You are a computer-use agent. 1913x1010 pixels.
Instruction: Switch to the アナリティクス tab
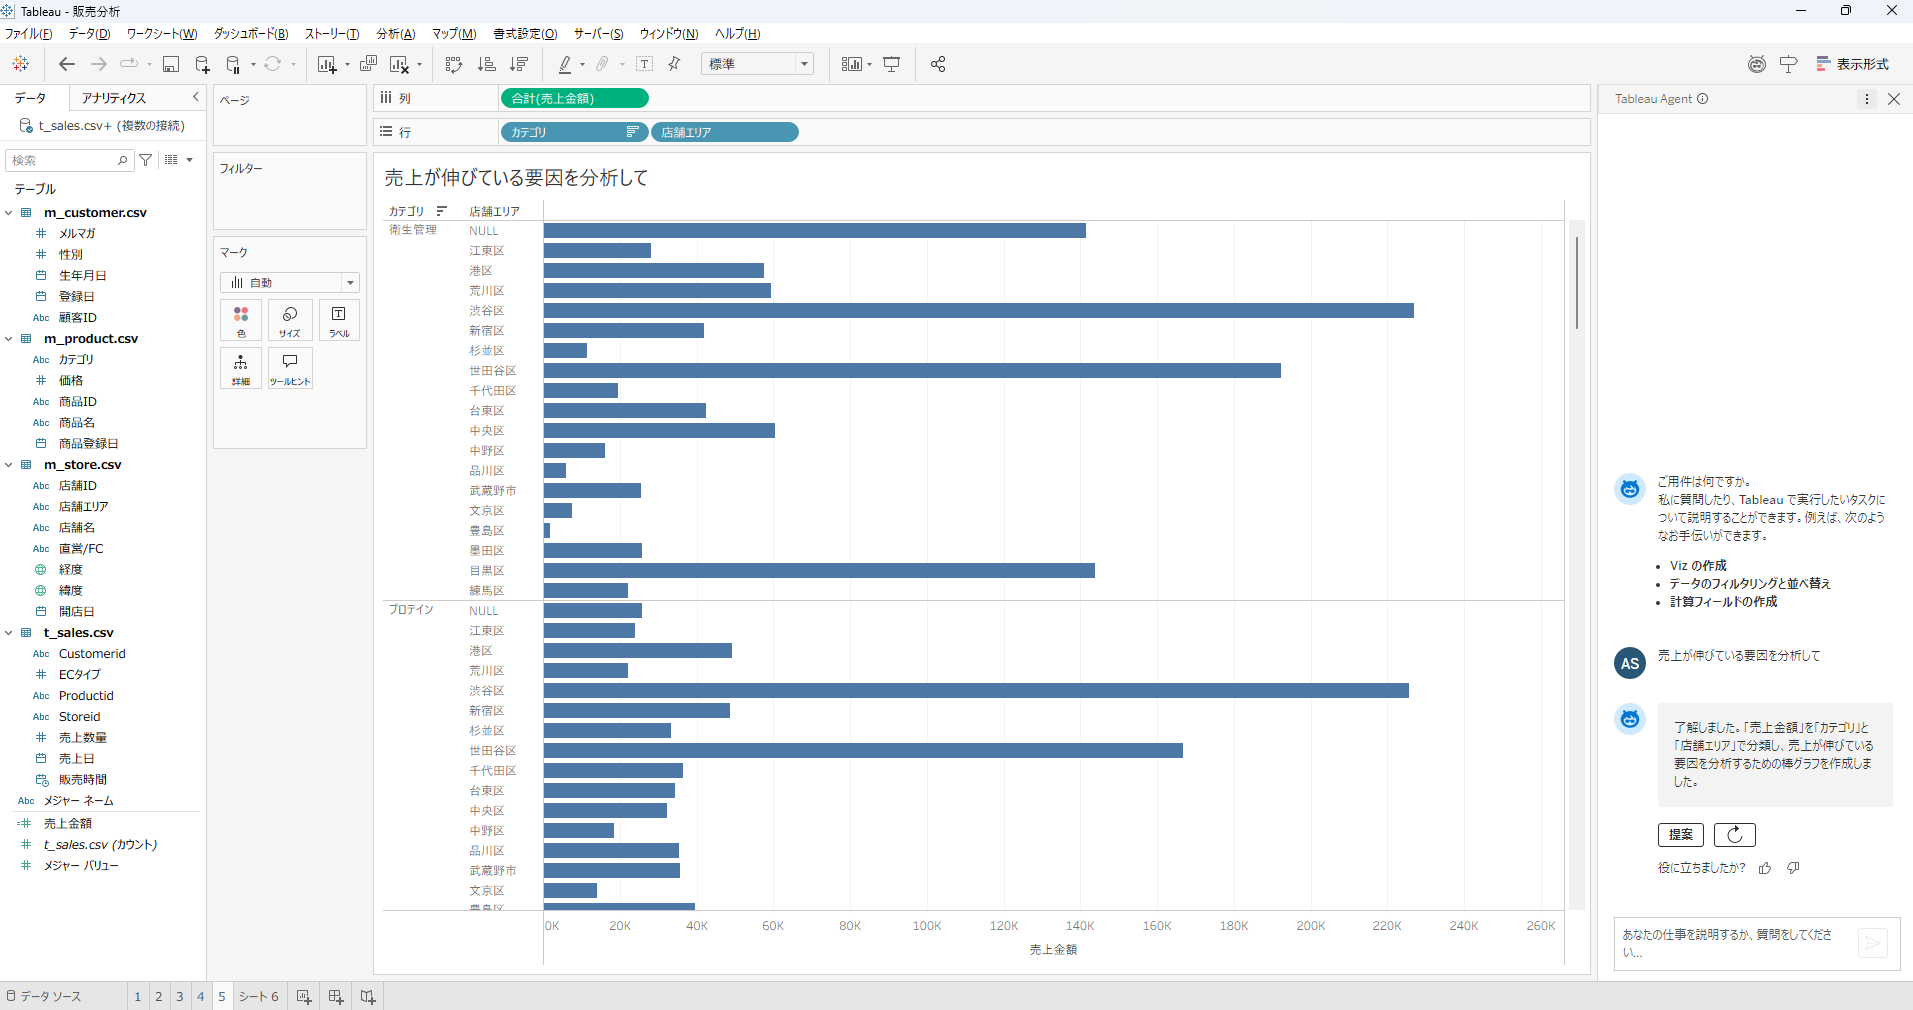[114, 98]
